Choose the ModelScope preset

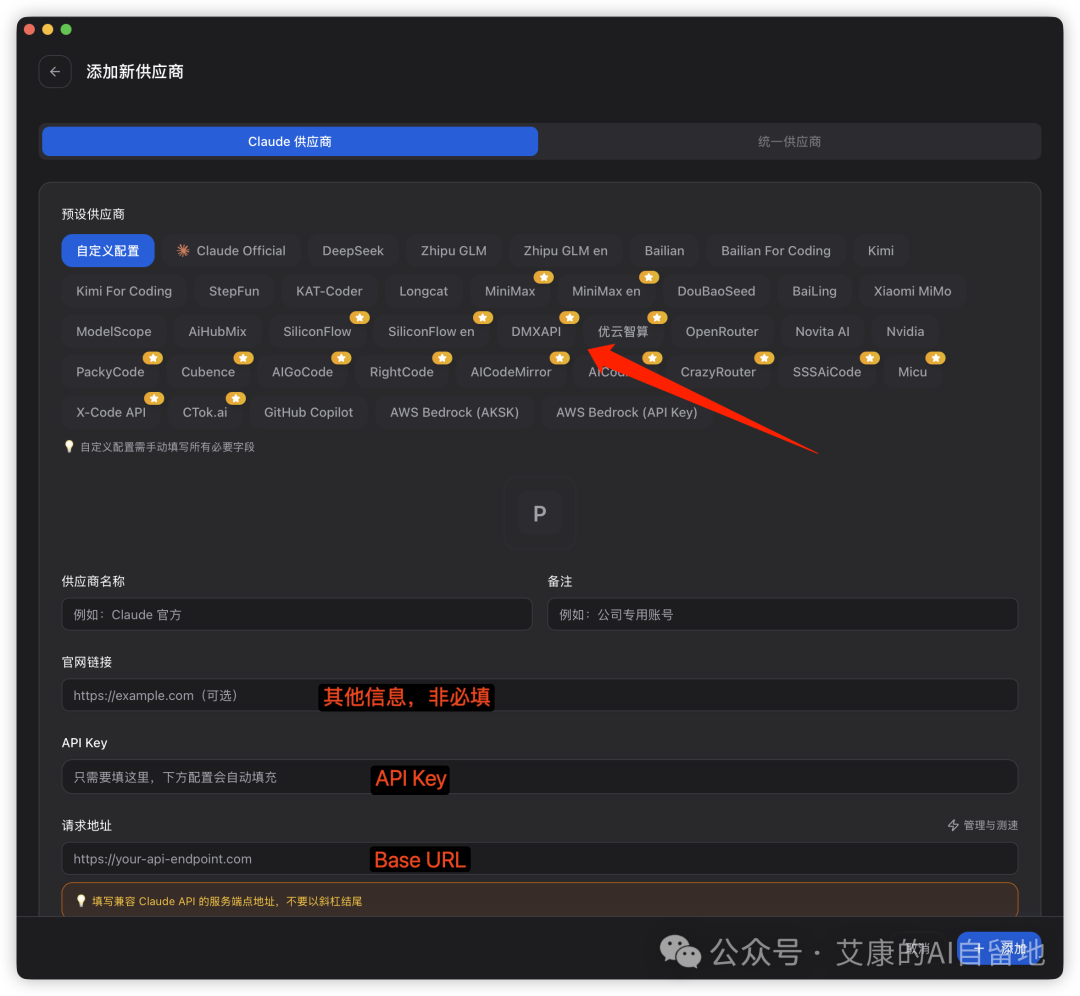click(x=114, y=332)
